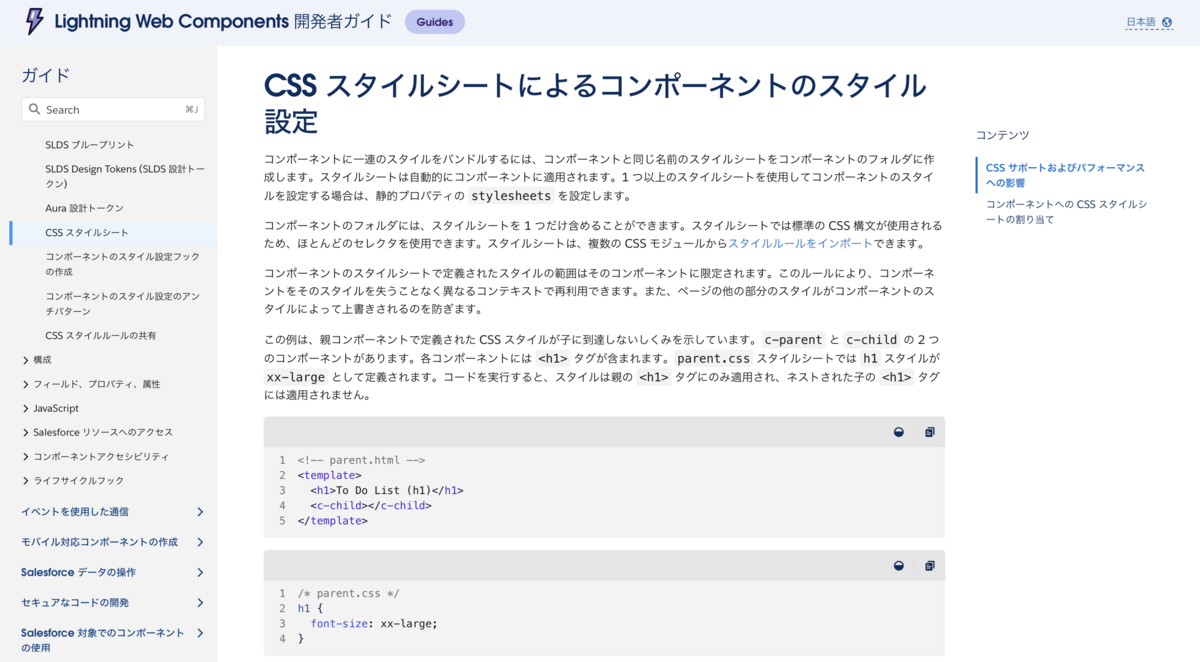Expand Salesforce リソースへのアクセス section
Viewport: 1200px width, 662px height.
point(26,432)
